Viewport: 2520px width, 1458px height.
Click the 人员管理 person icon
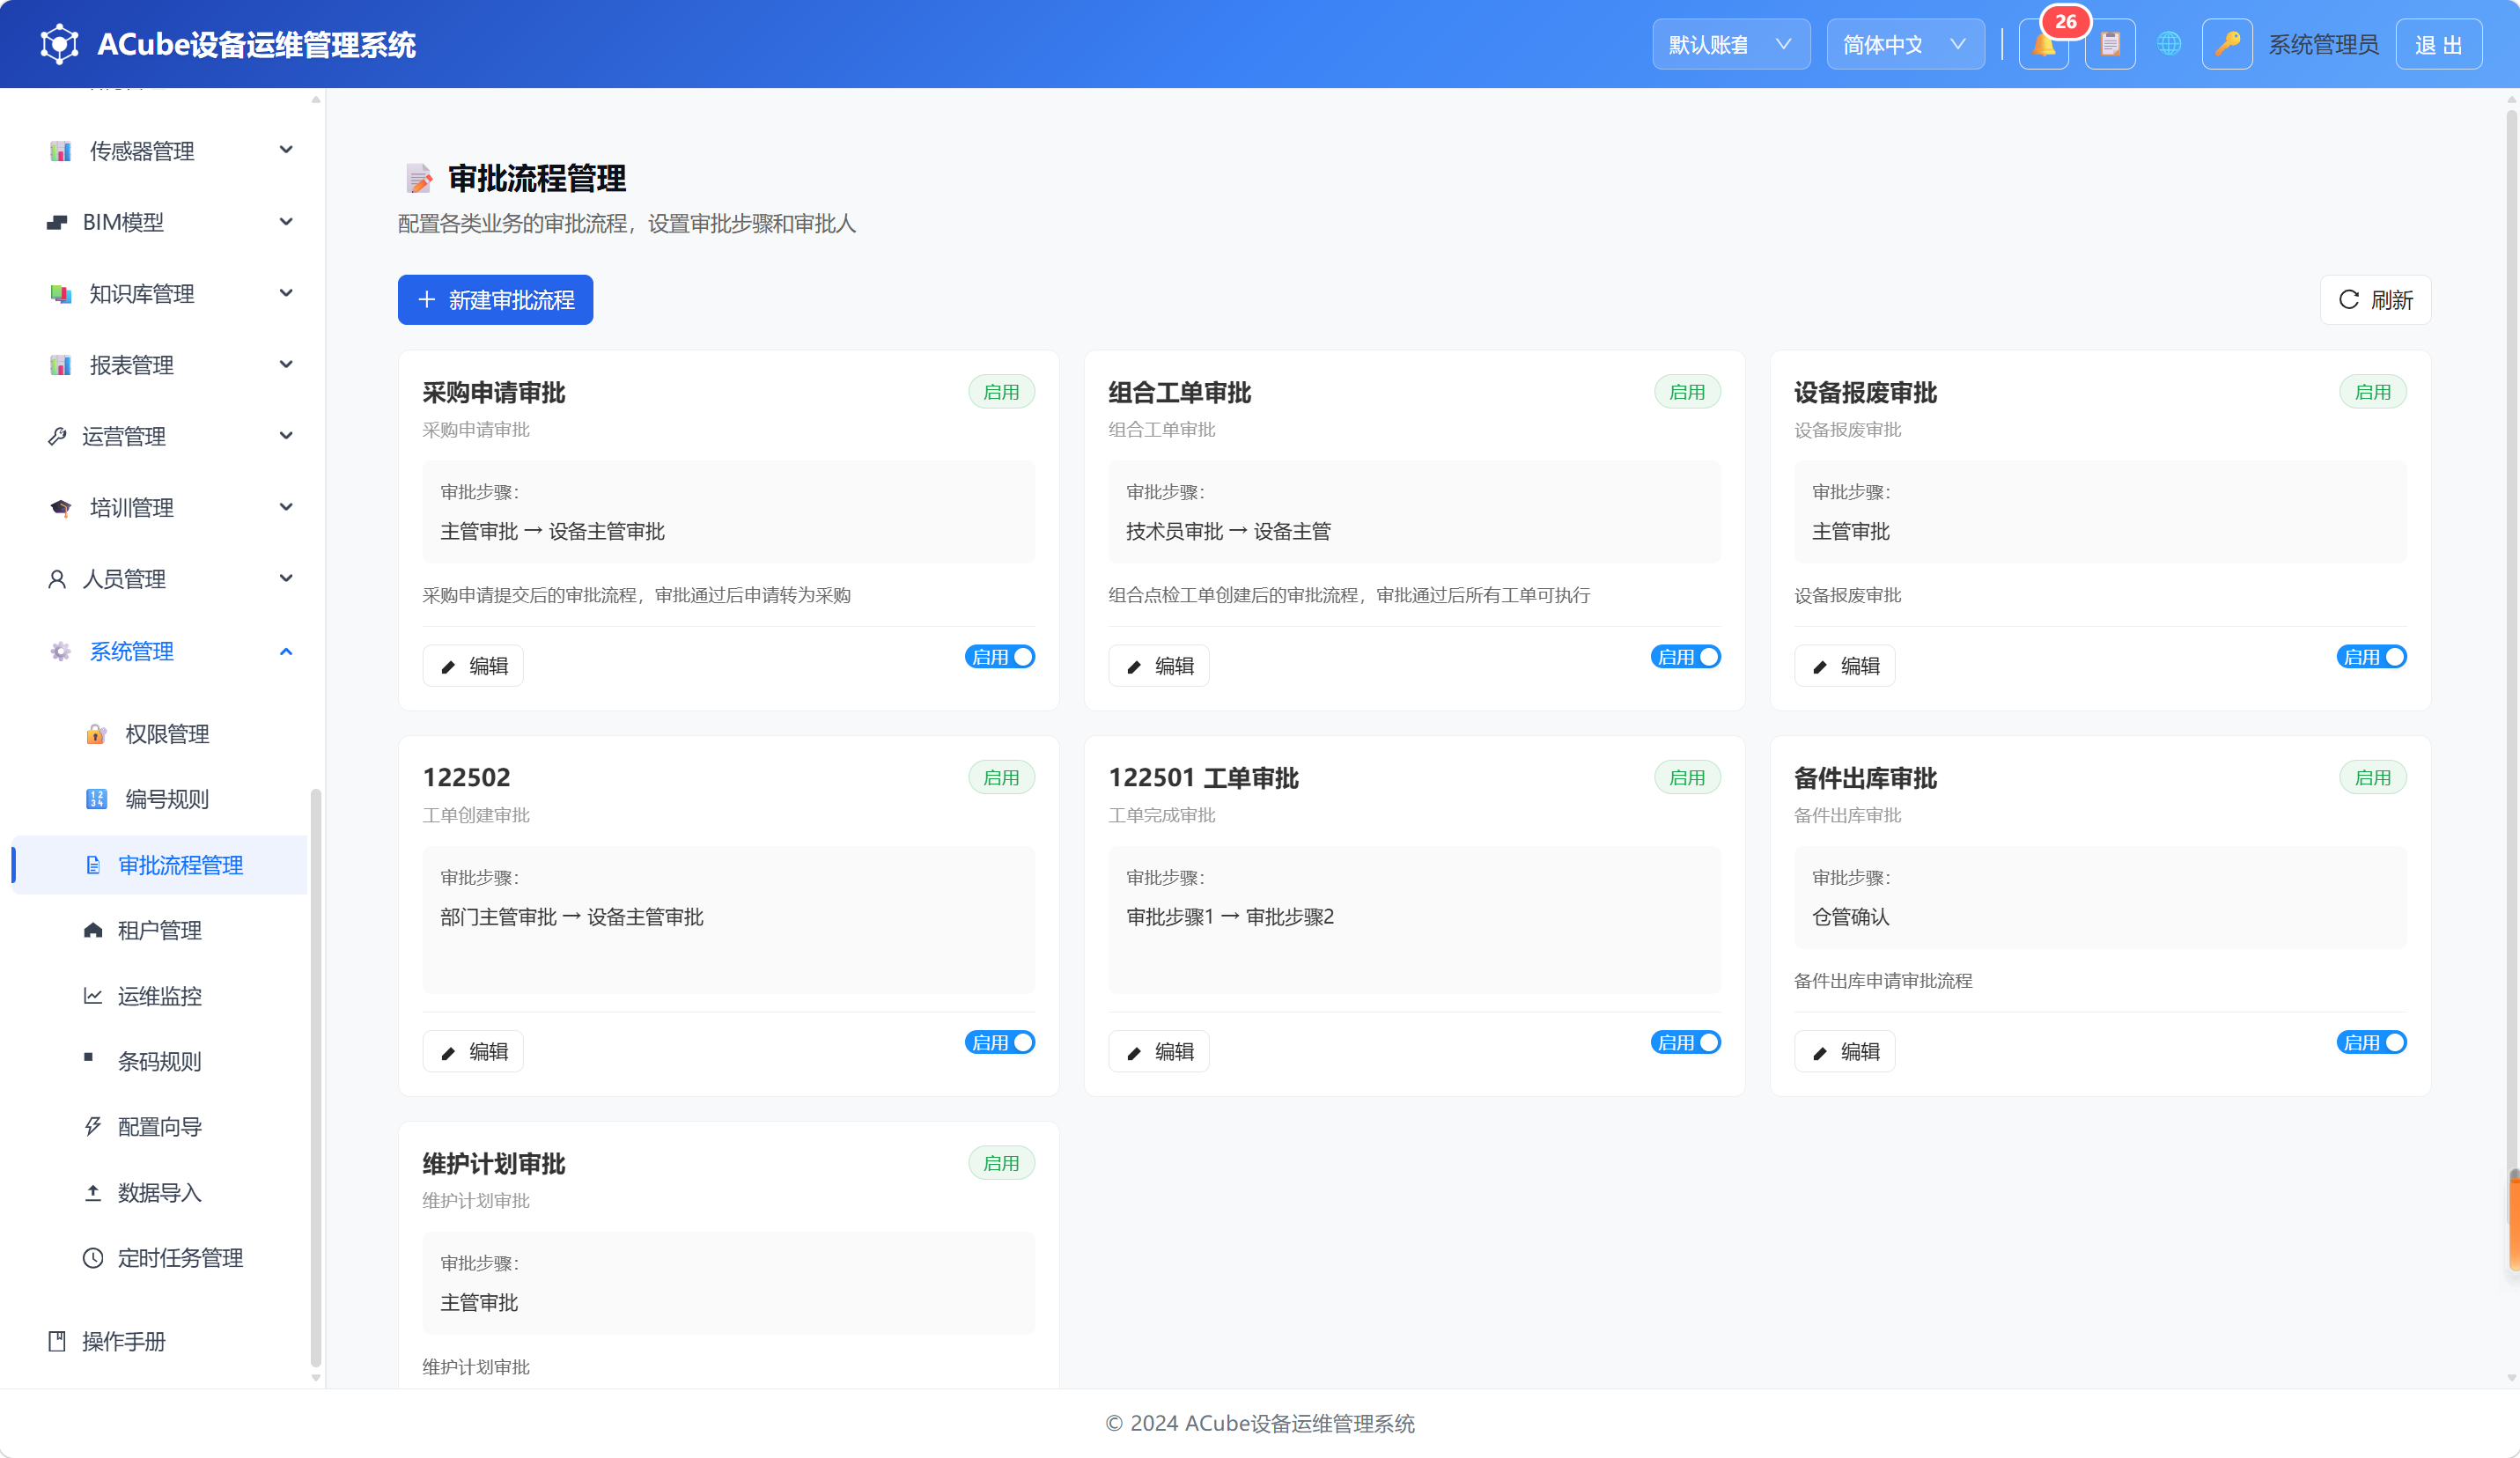[x=57, y=579]
